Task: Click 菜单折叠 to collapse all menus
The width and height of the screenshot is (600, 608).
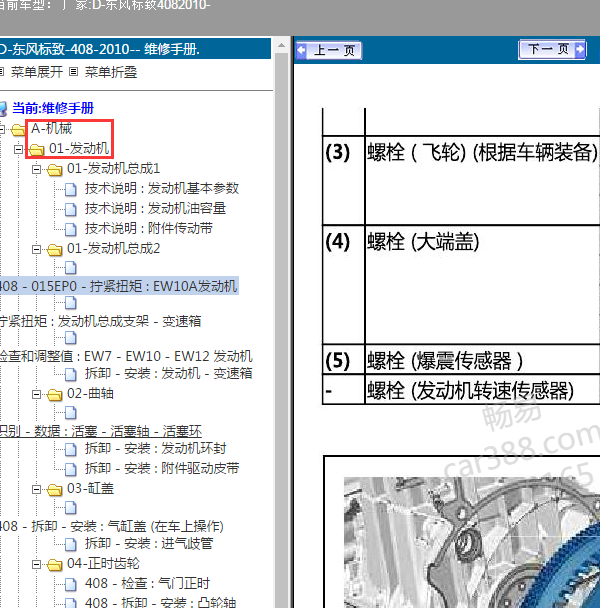Action: click(111, 72)
